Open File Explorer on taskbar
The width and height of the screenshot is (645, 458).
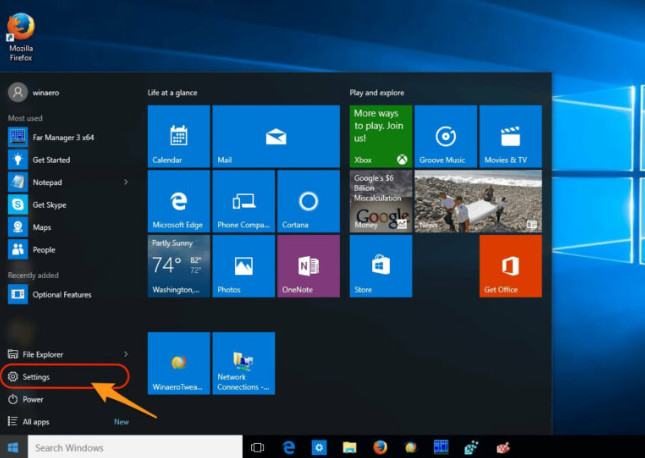pos(349,447)
